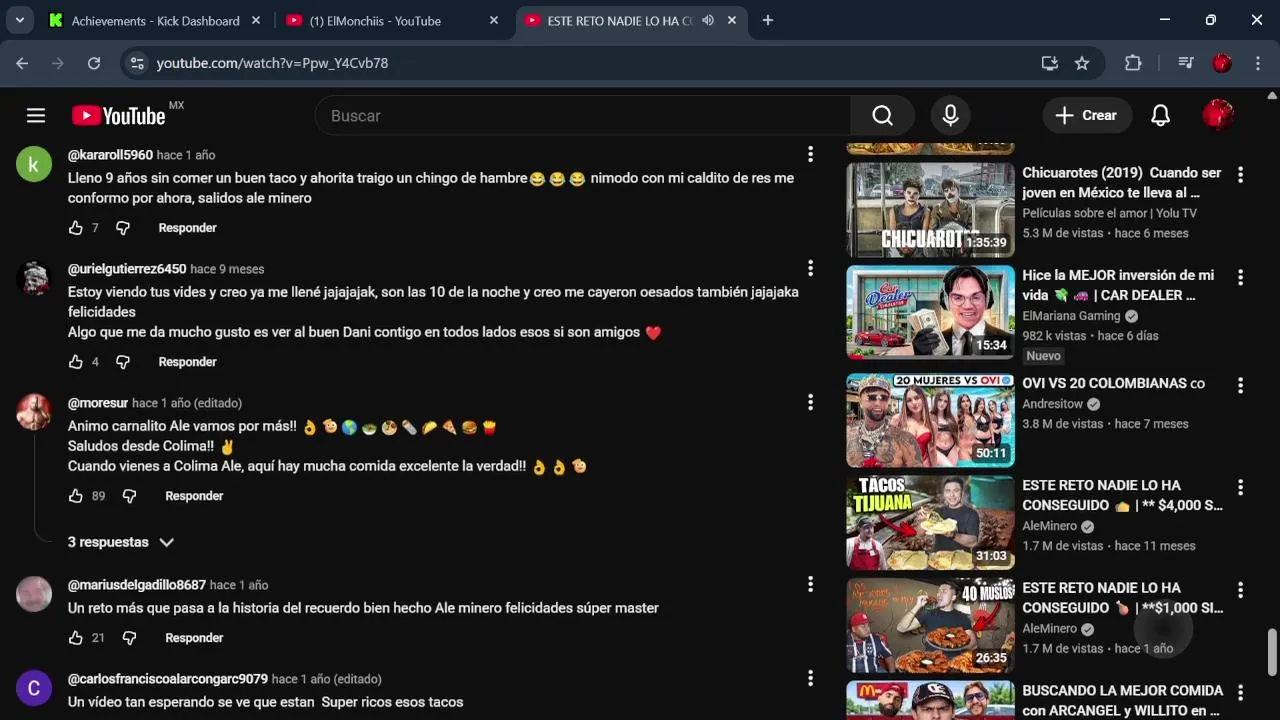Click the URL address bar
Viewport: 1280px width, 720px height.
pyautogui.click(x=590, y=63)
